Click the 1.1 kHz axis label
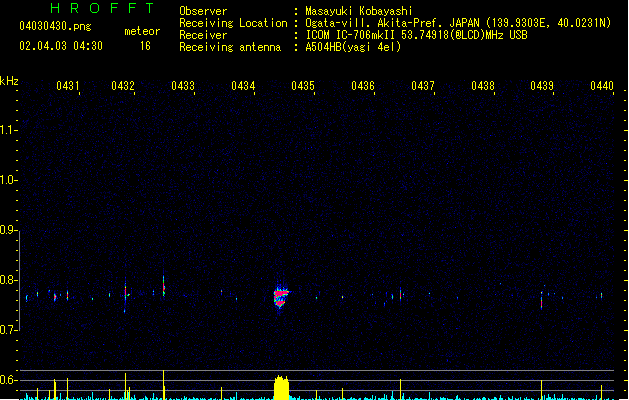Viewport: 629px width, 400px height. [x=7, y=130]
